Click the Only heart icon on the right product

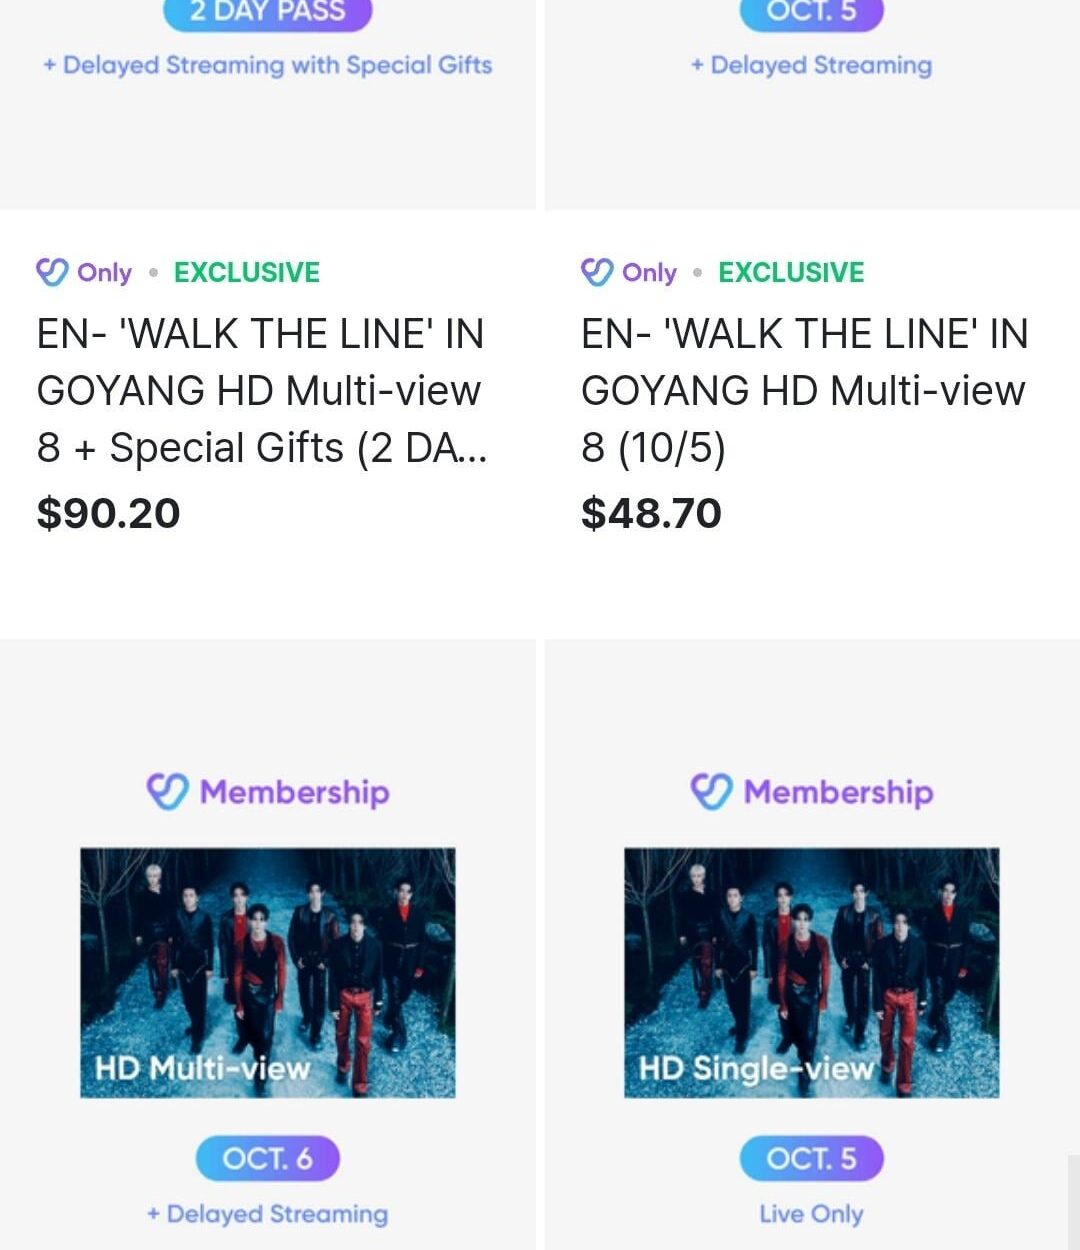pyautogui.click(x=598, y=271)
